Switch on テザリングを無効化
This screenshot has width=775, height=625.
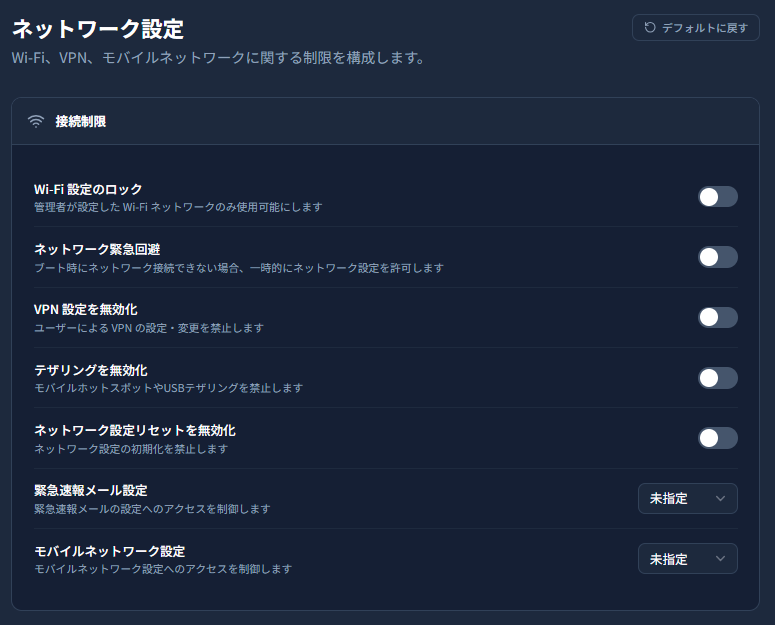click(x=718, y=378)
